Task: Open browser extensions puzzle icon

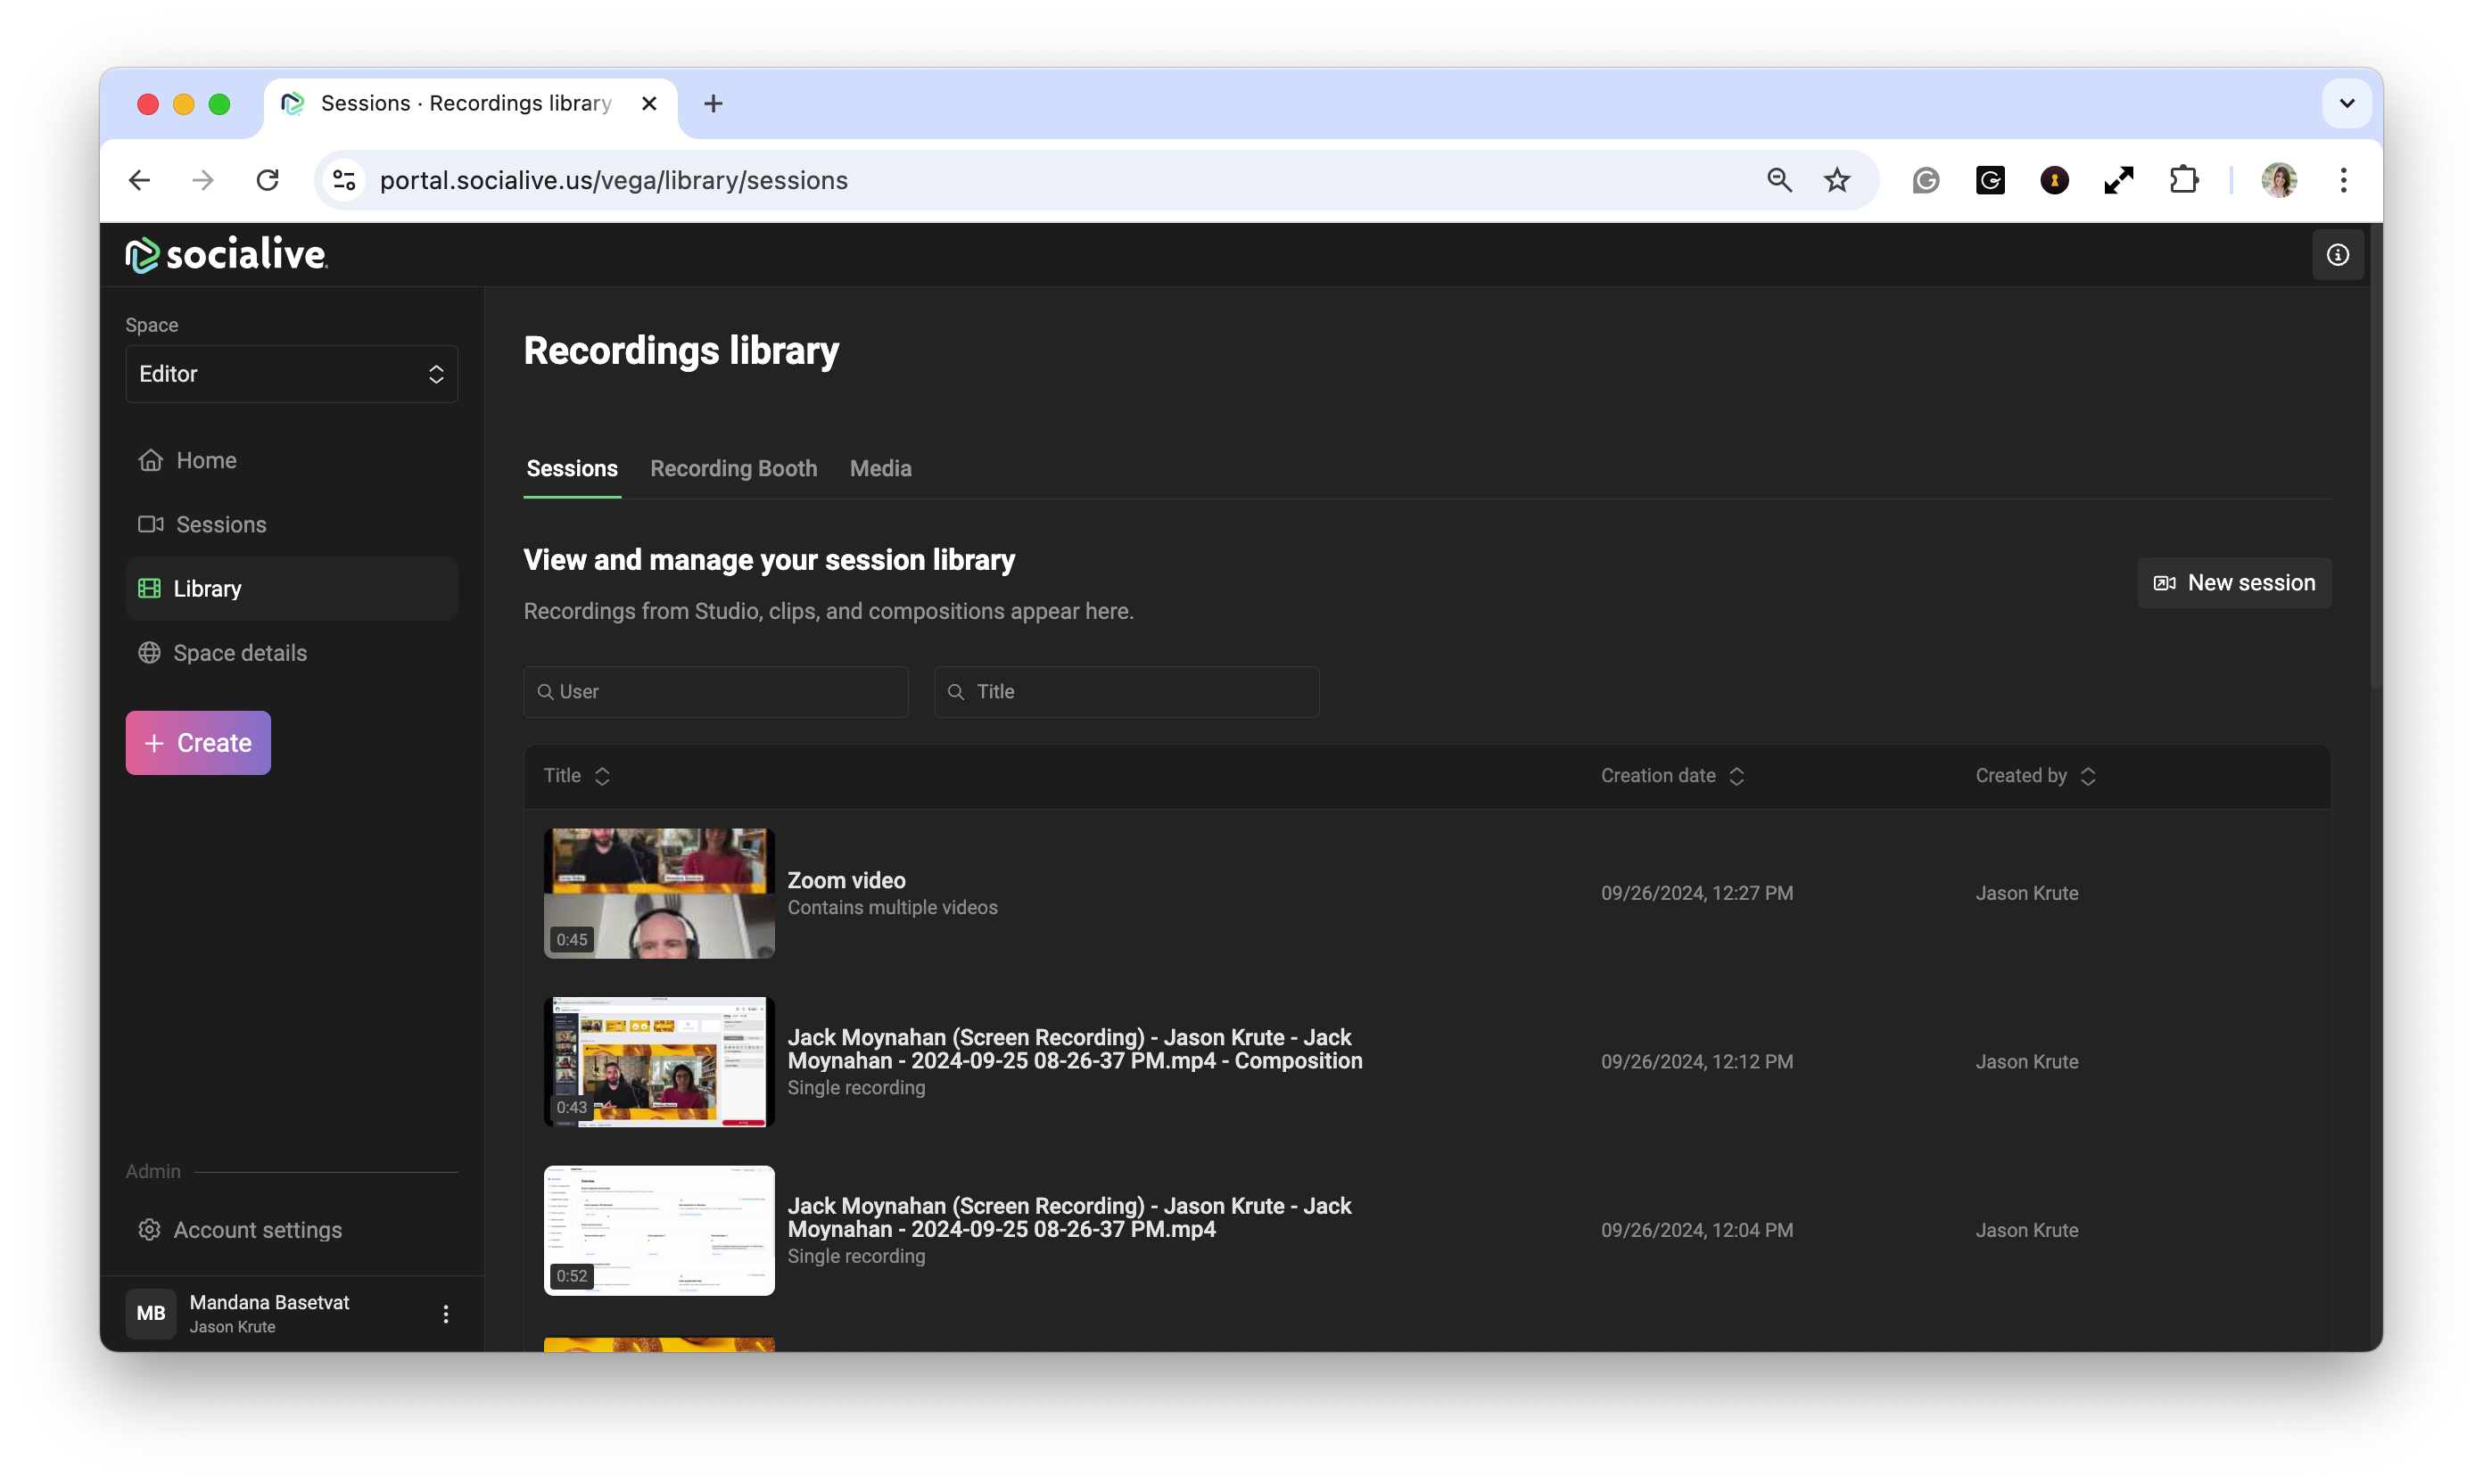Action: (x=2184, y=180)
